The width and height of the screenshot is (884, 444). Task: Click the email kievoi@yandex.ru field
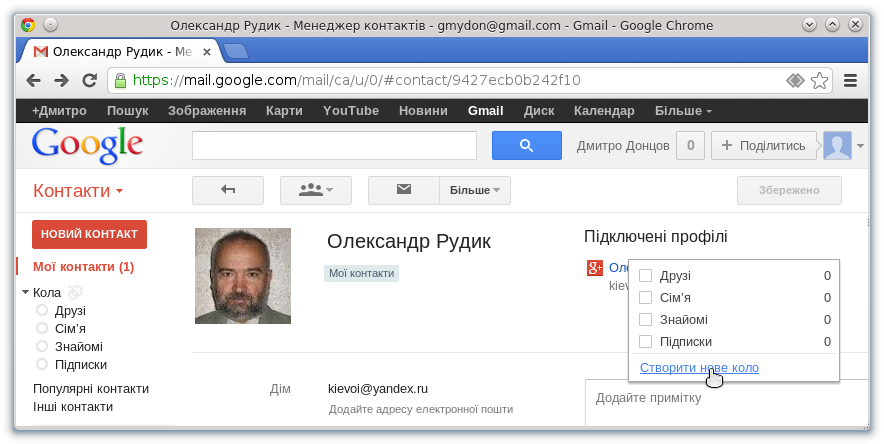point(378,389)
